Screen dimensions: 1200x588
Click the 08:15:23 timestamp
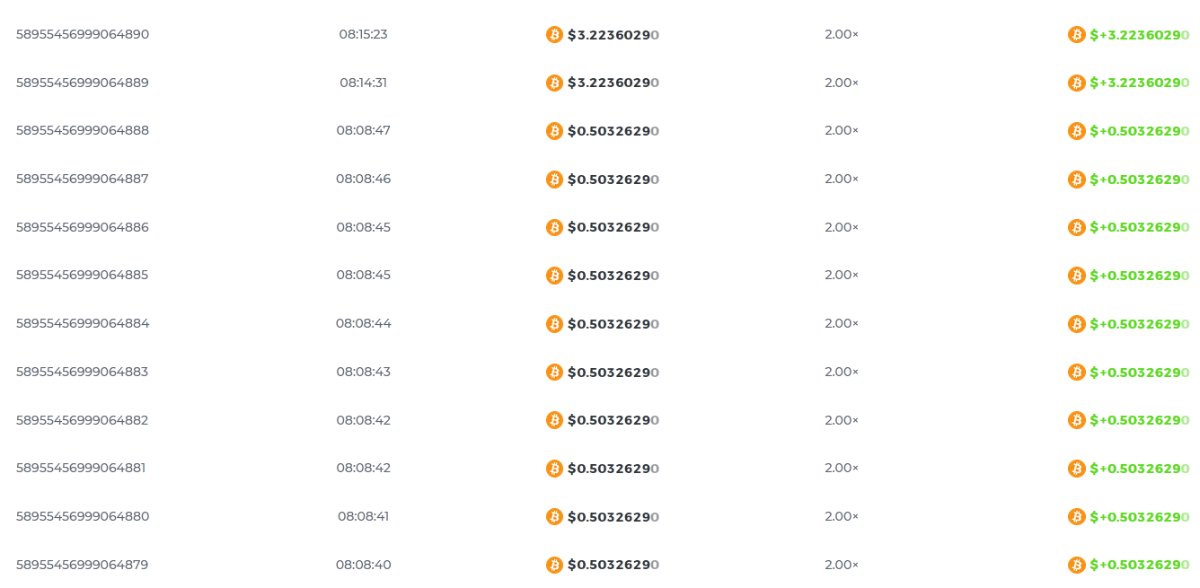tap(363, 34)
